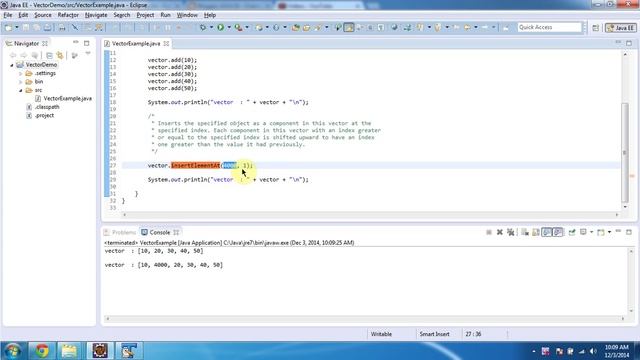Open the Open Console dropdown arrow
Viewport: 640px width, 360px height.
609,232
